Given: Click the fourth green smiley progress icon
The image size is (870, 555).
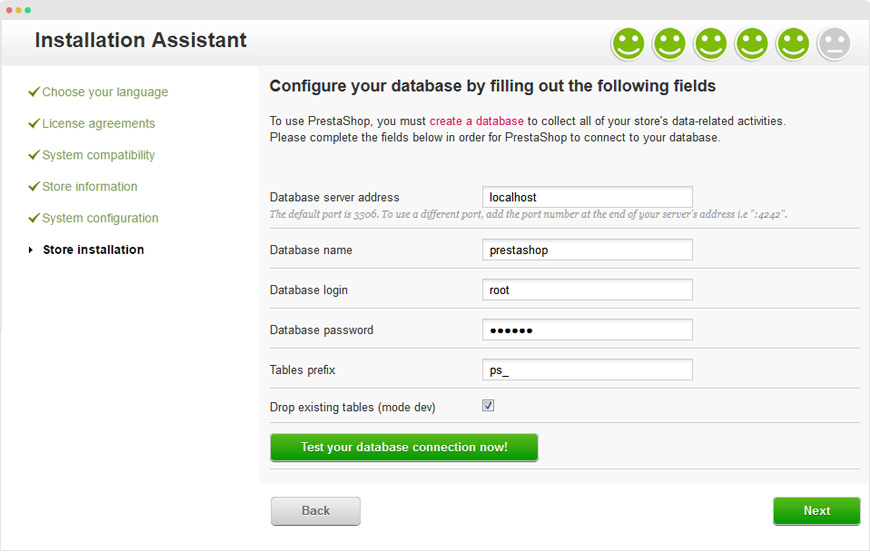Looking at the screenshot, I should click(x=751, y=44).
